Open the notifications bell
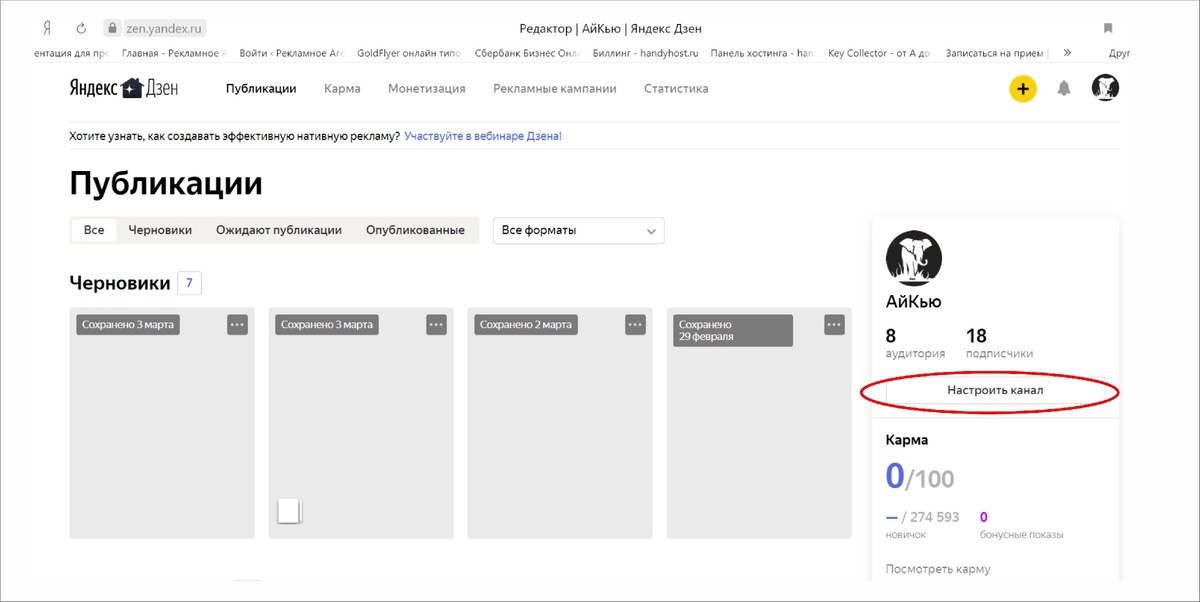 (1064, 89)
